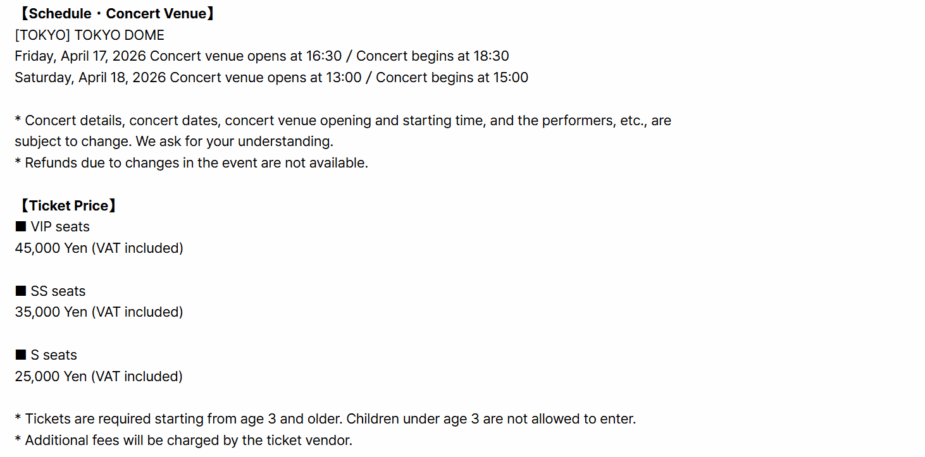
Task: Click the 15:00 concert start time
Action: pyautogui.click(x=509, y=77)
